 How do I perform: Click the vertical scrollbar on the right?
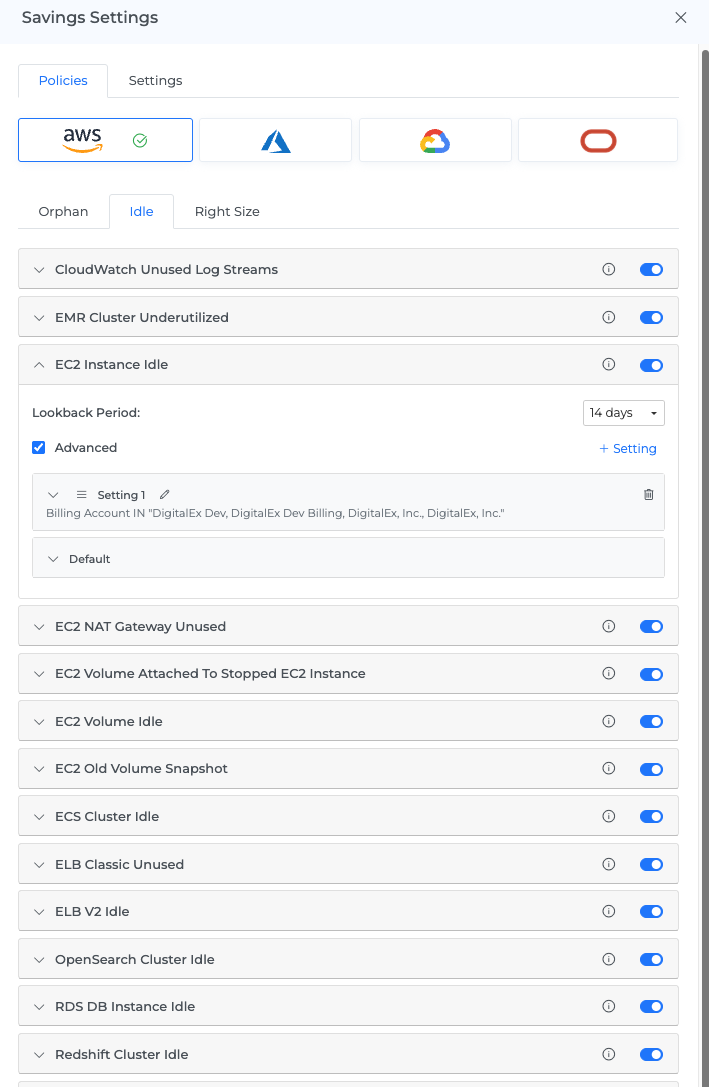click(704, 300)
